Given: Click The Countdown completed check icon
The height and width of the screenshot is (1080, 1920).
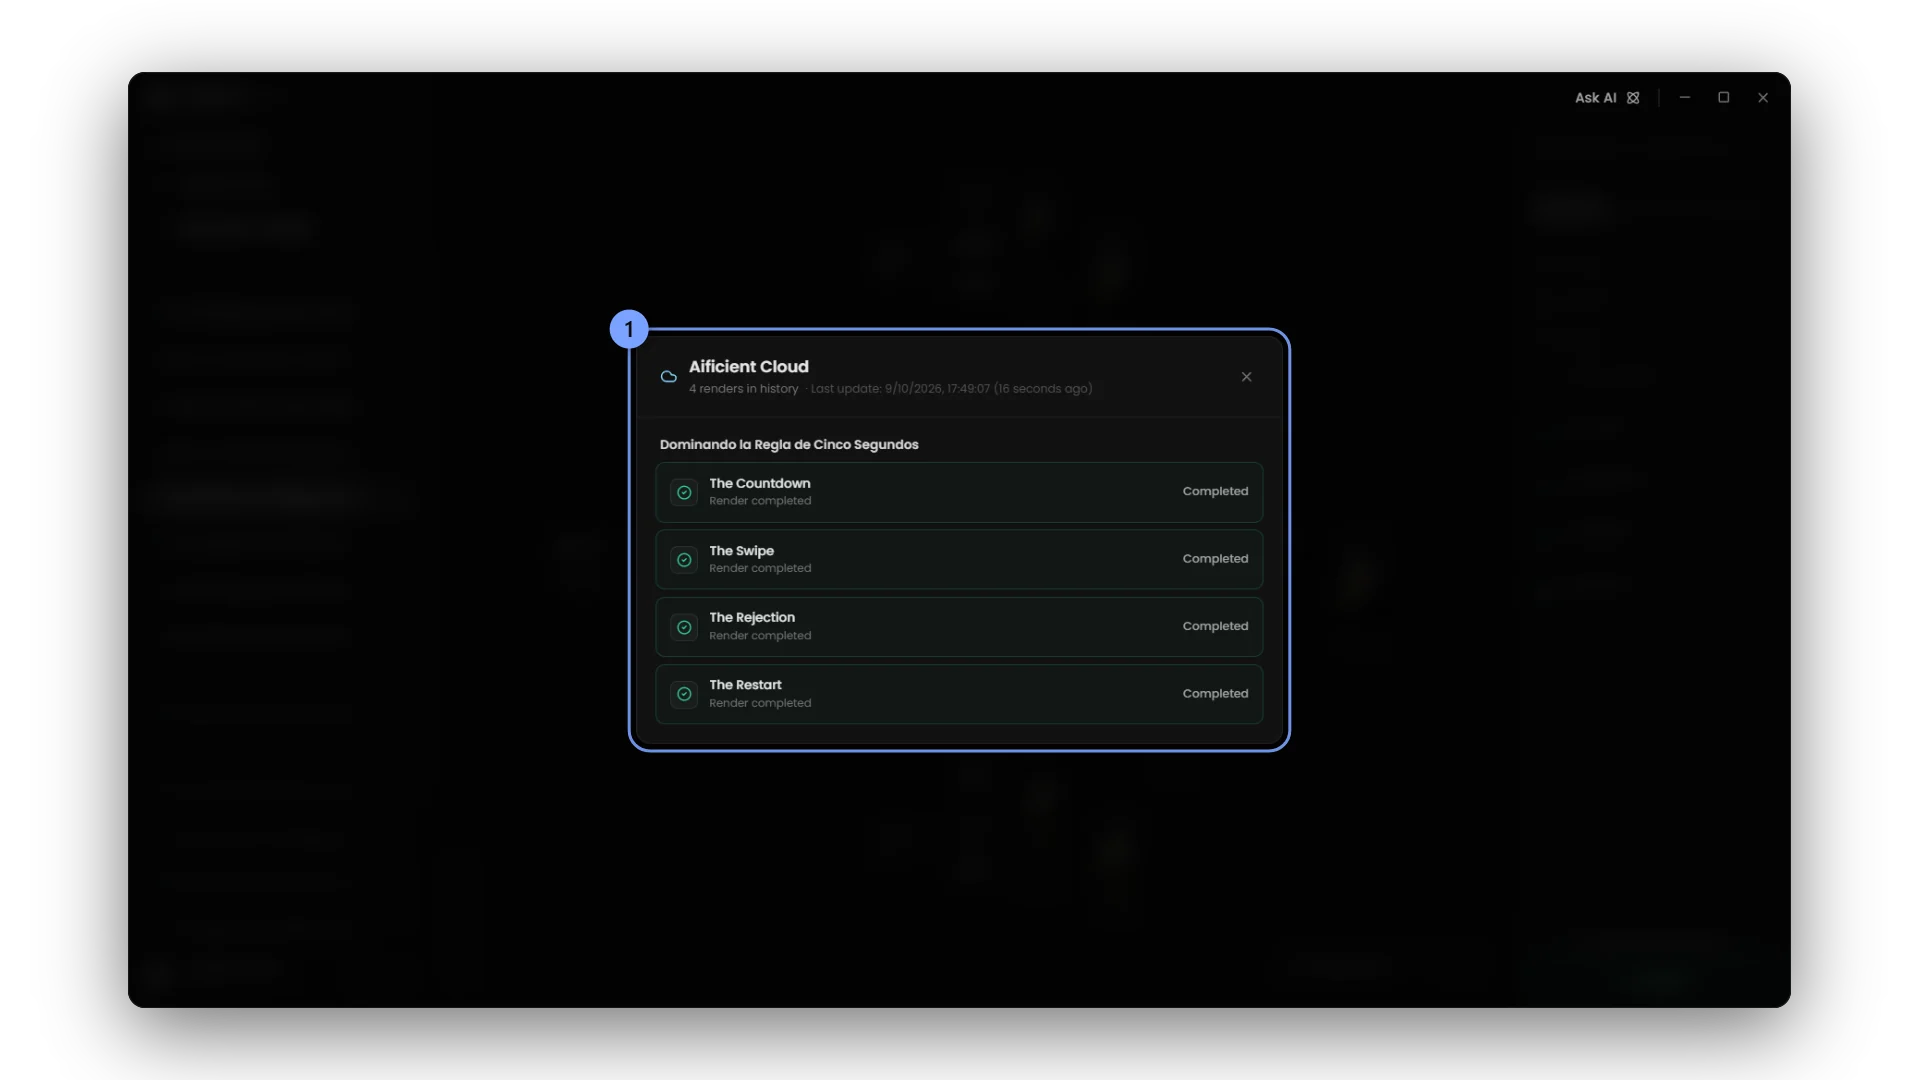Looking at the screenshot, I should pos(684,492).
